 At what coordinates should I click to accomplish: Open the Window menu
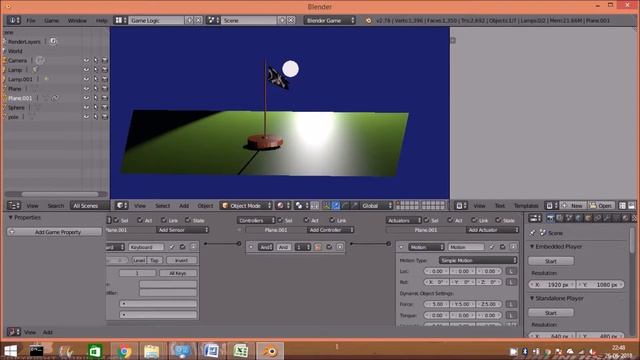[x=77, y=20]
